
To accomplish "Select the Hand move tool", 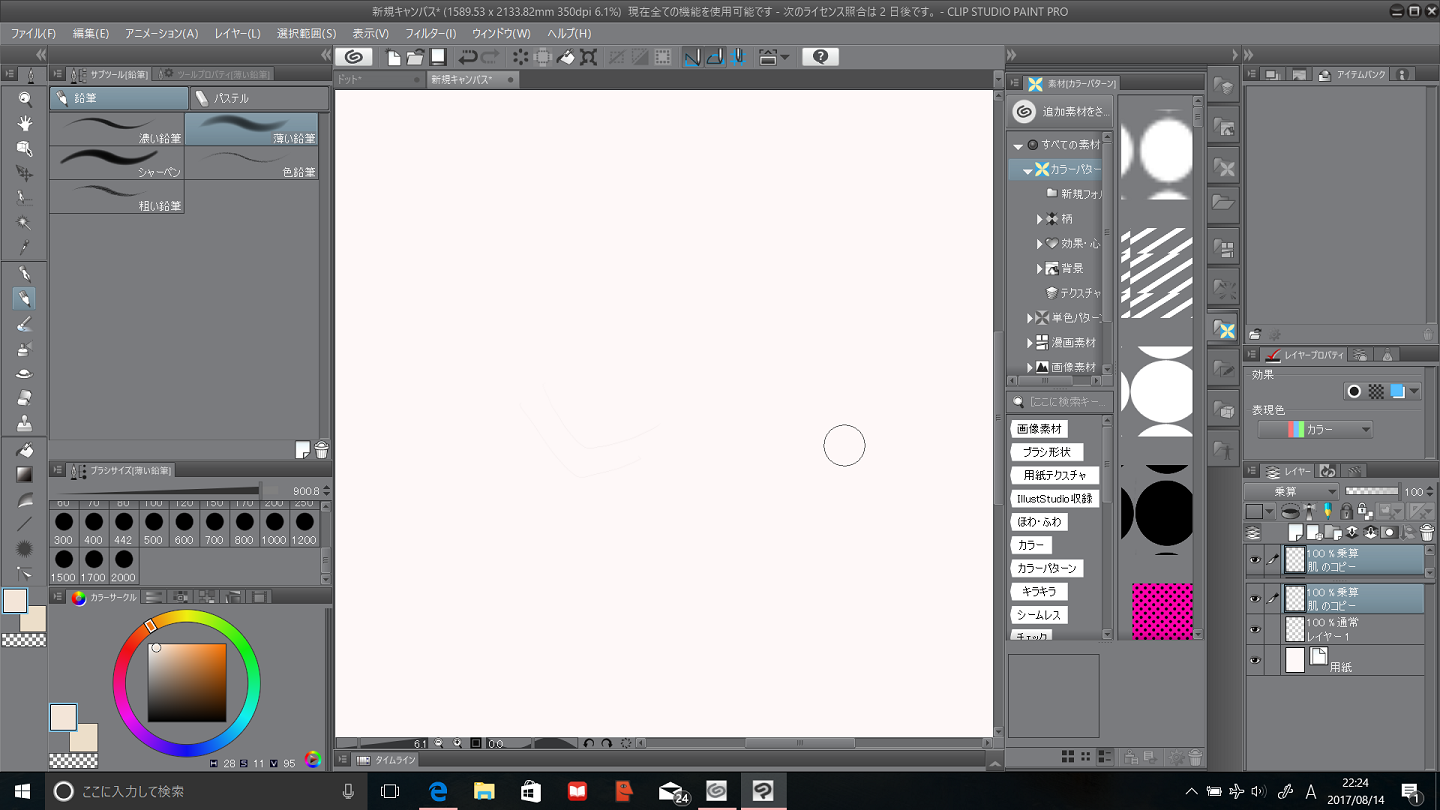I will pyautogui.click(x=25, y=124).
